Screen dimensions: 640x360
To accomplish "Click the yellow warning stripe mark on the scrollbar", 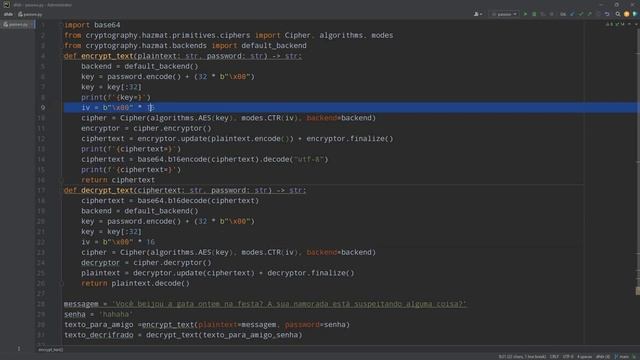I will (x=638, y=291).
